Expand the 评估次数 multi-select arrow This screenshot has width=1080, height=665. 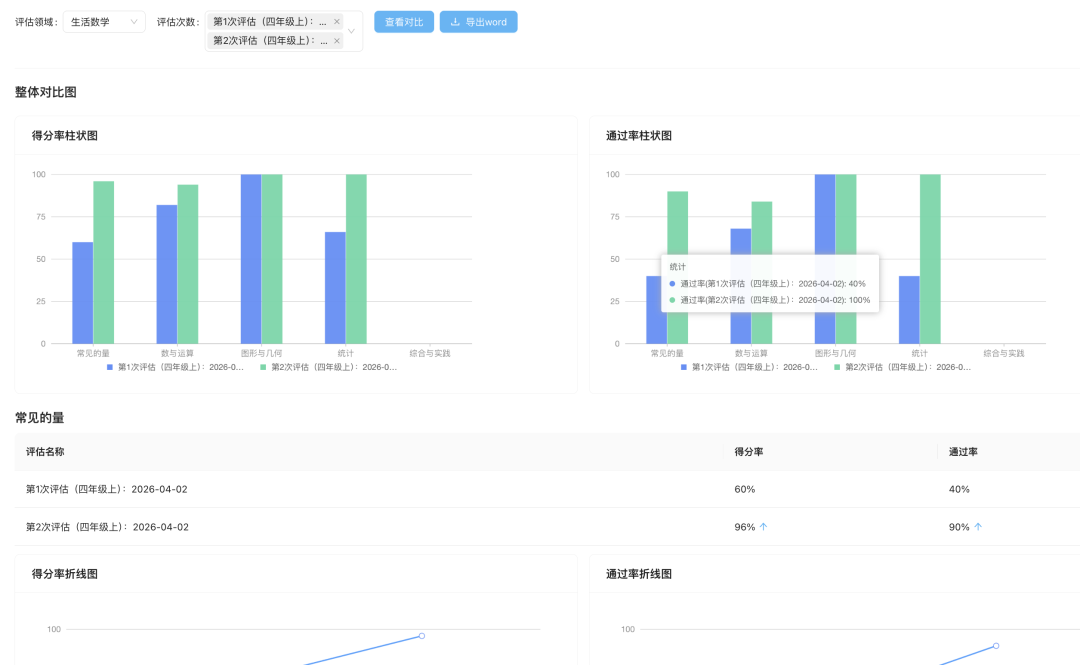(x=351, y=31)
